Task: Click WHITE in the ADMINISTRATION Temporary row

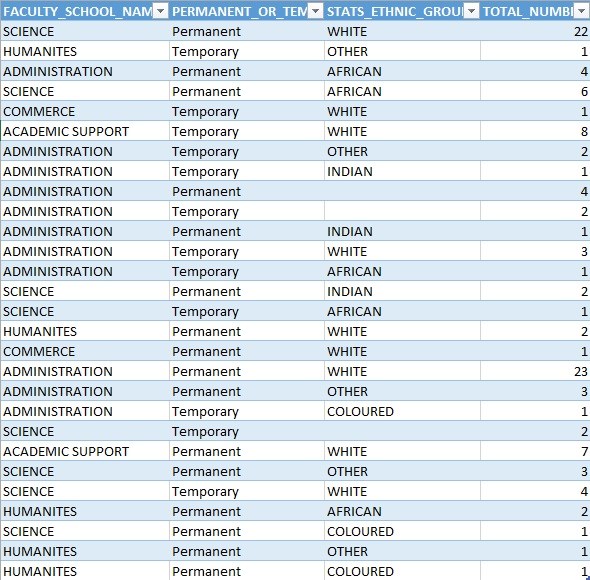Action: [347, 252]
